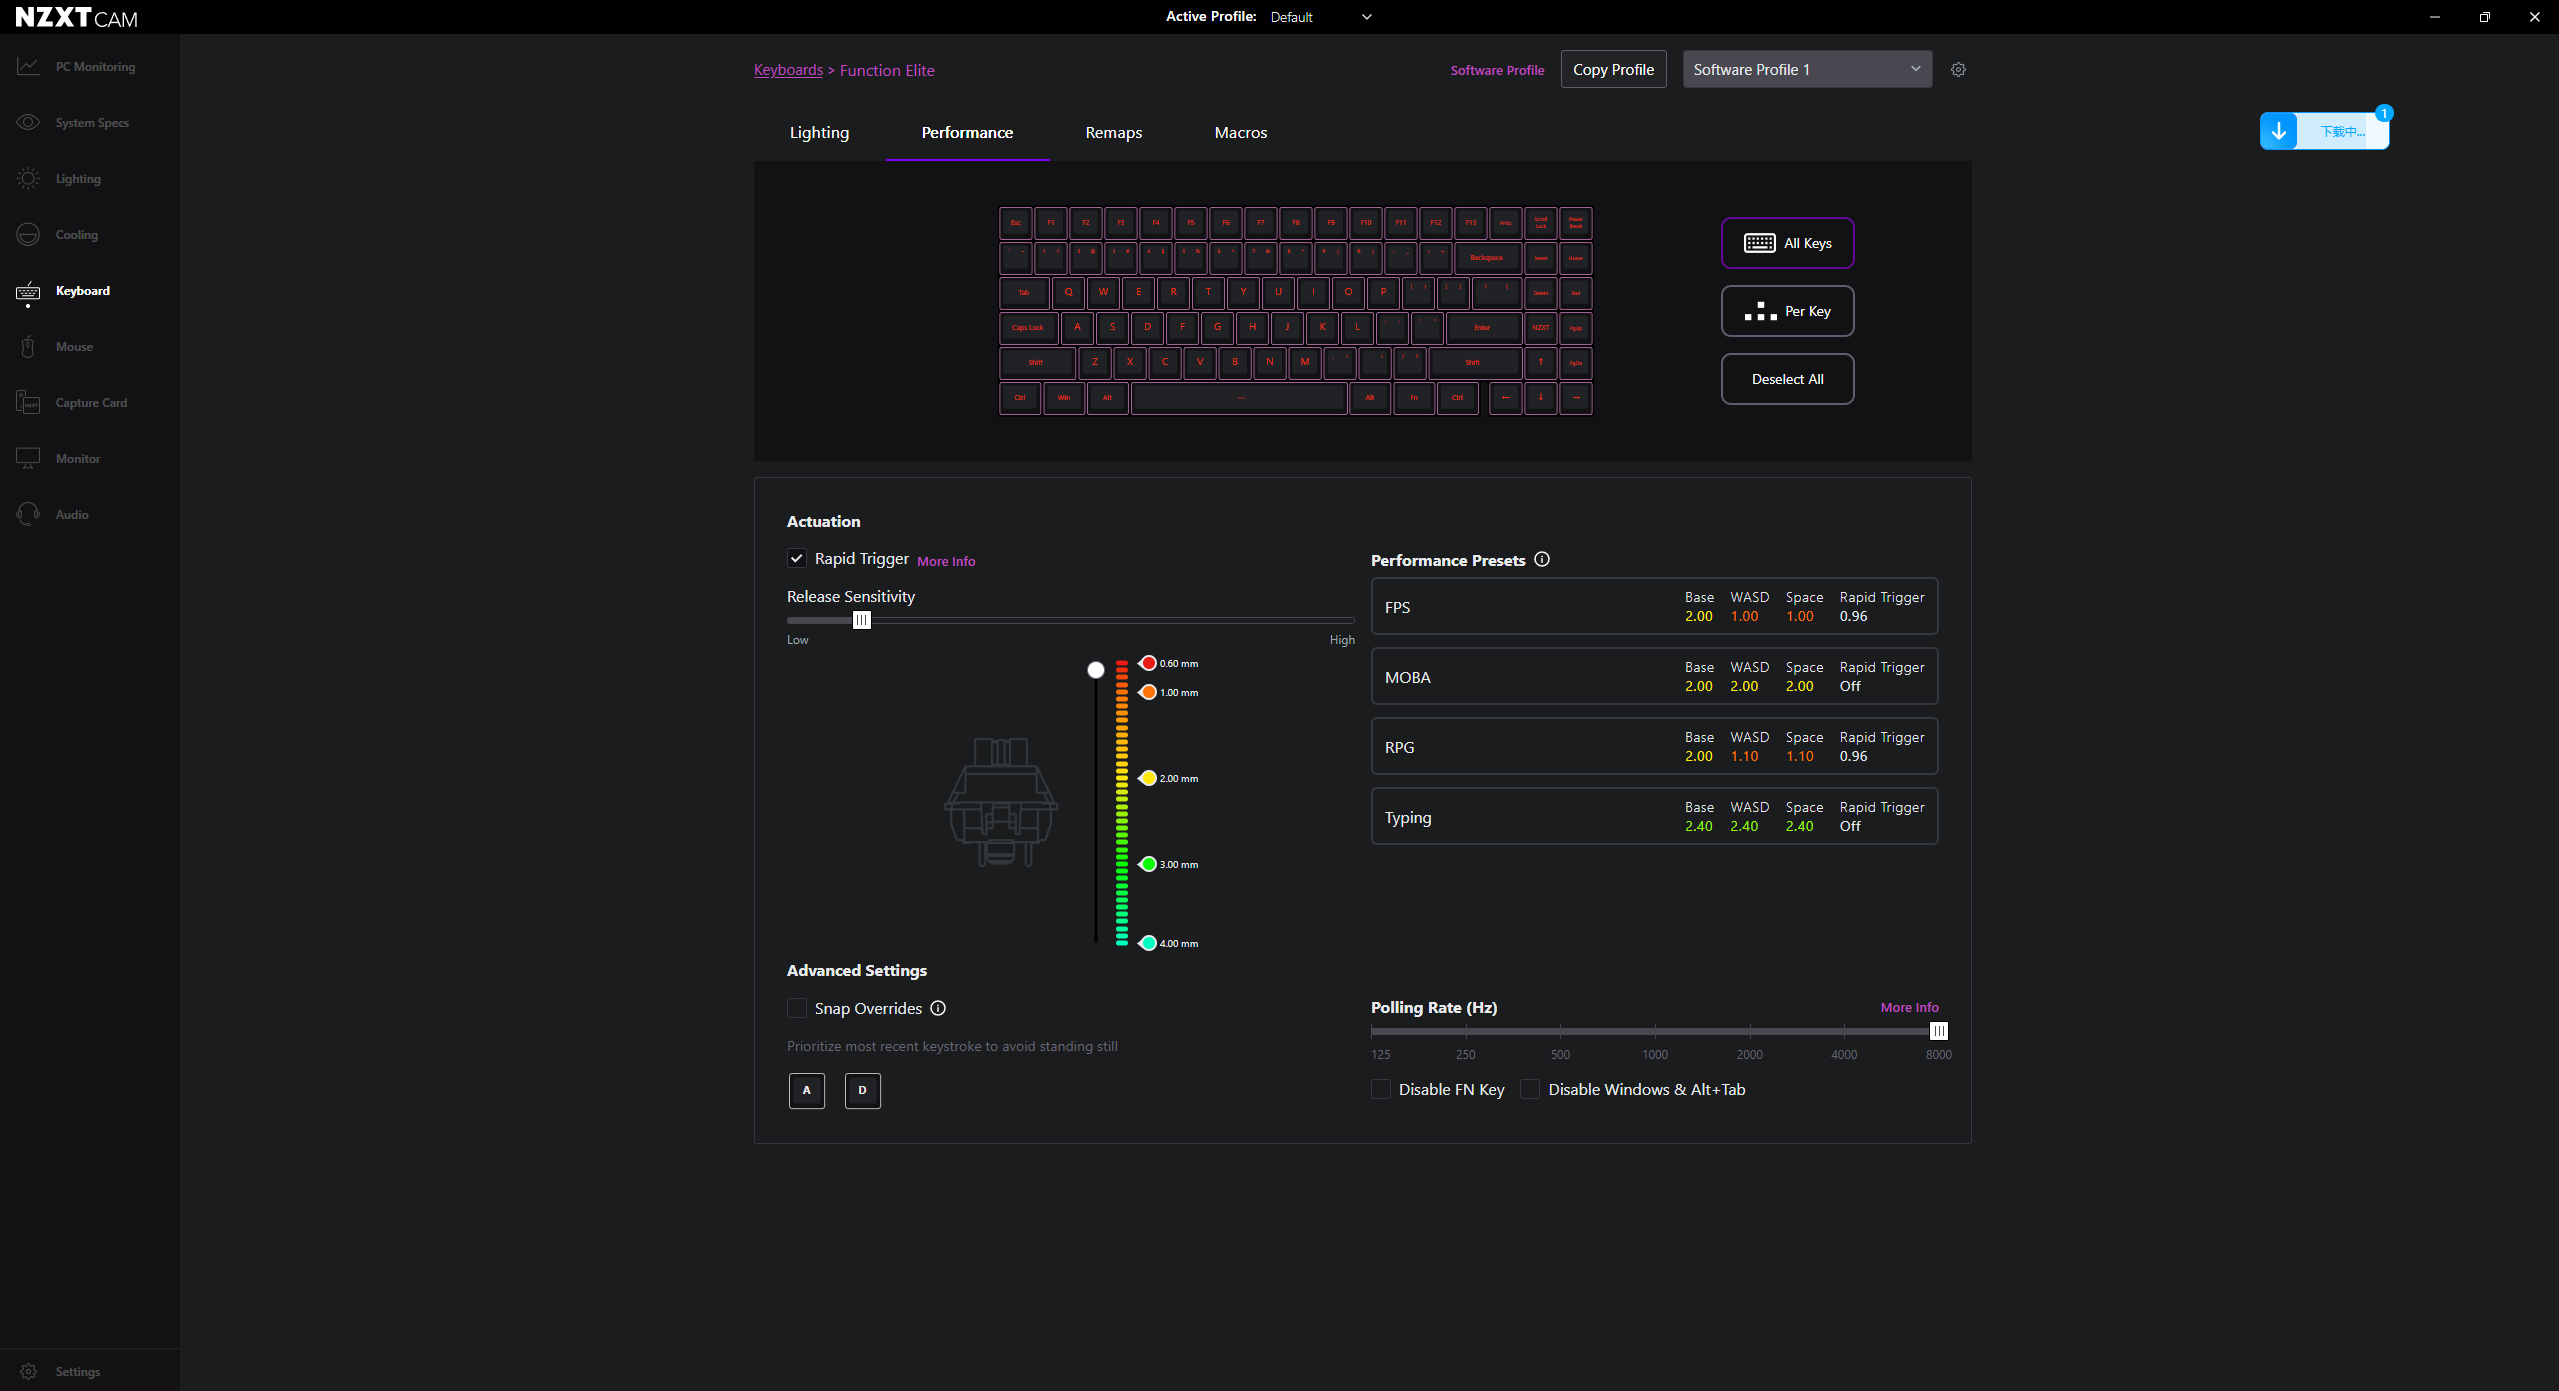Click the Function Elite breadcrumb text
The width and height of the screenshot is (2559, 1391).
coord(887,70)
